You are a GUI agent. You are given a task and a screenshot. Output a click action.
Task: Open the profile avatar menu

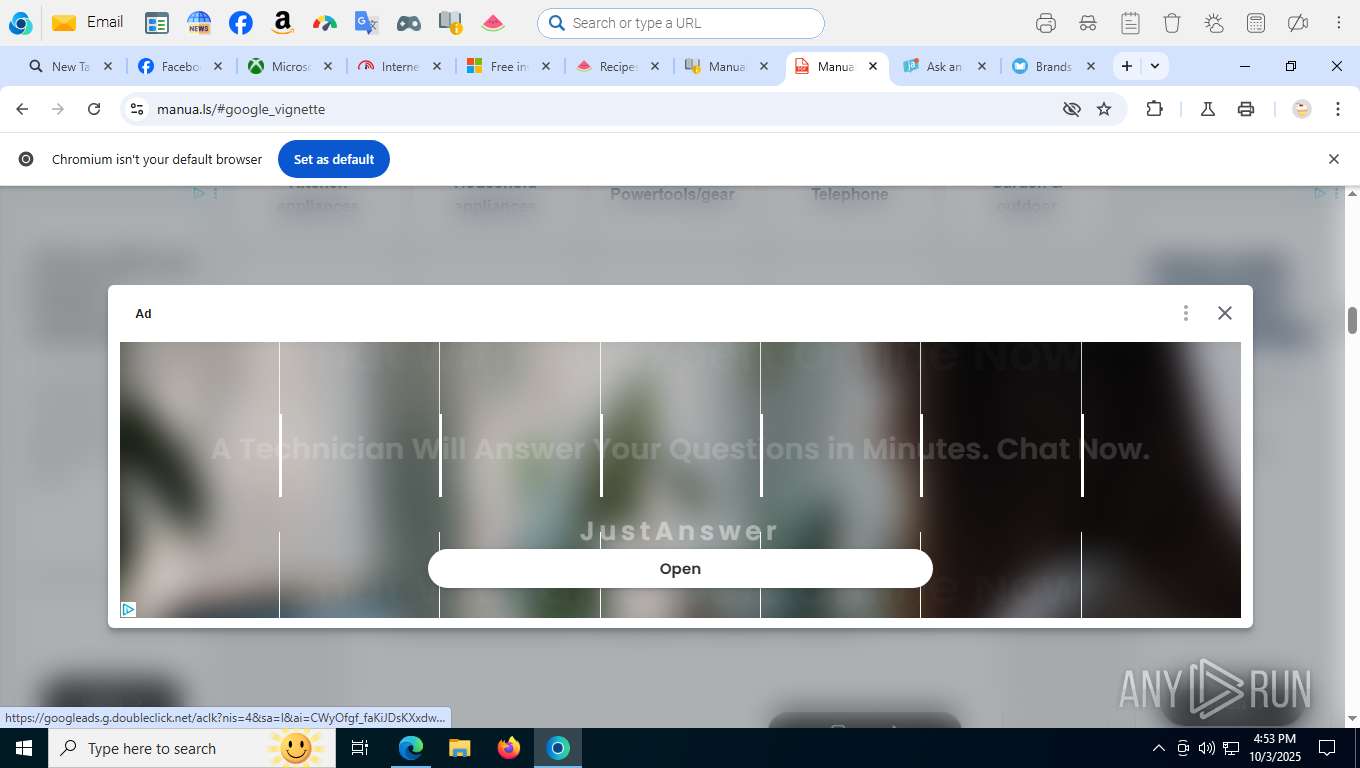pyautogui.click(x=1302, y=109)
